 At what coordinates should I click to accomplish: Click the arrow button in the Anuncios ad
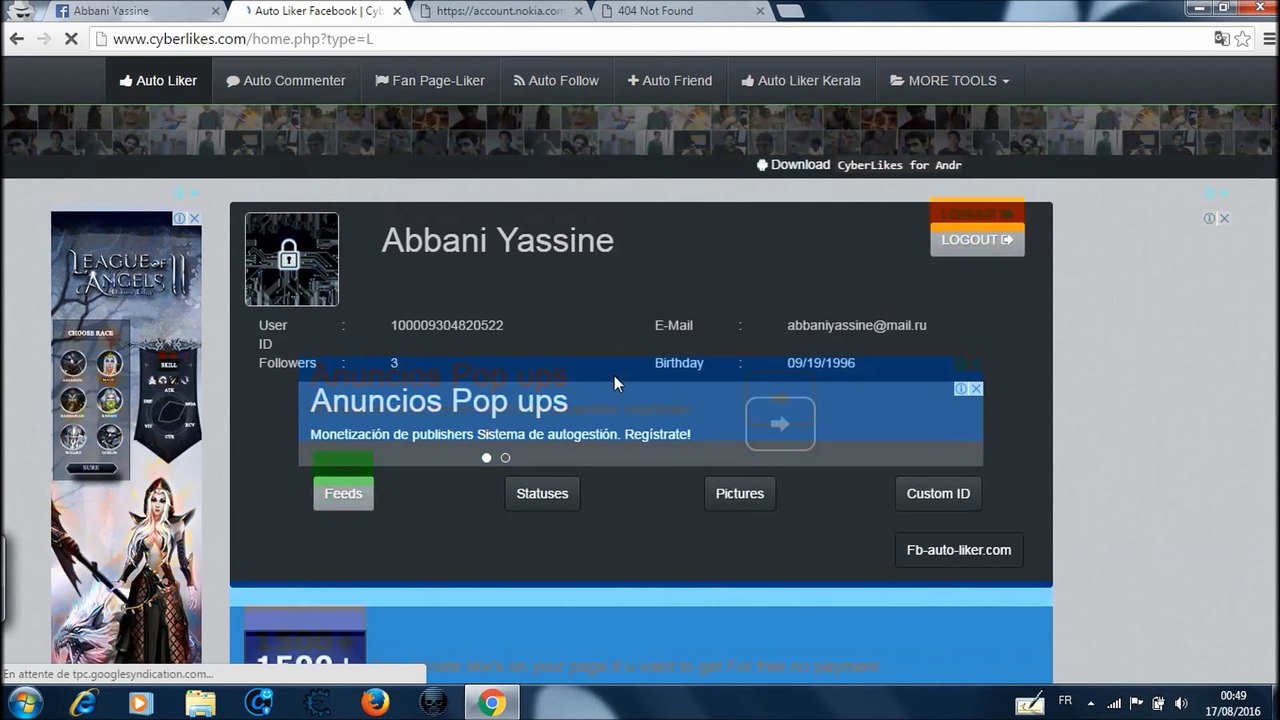pyautogui.click(x=780, y=424)
